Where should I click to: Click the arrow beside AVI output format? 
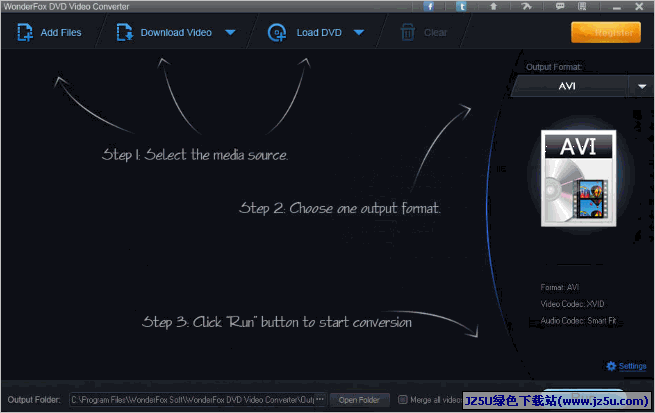(x=642, y=86)
